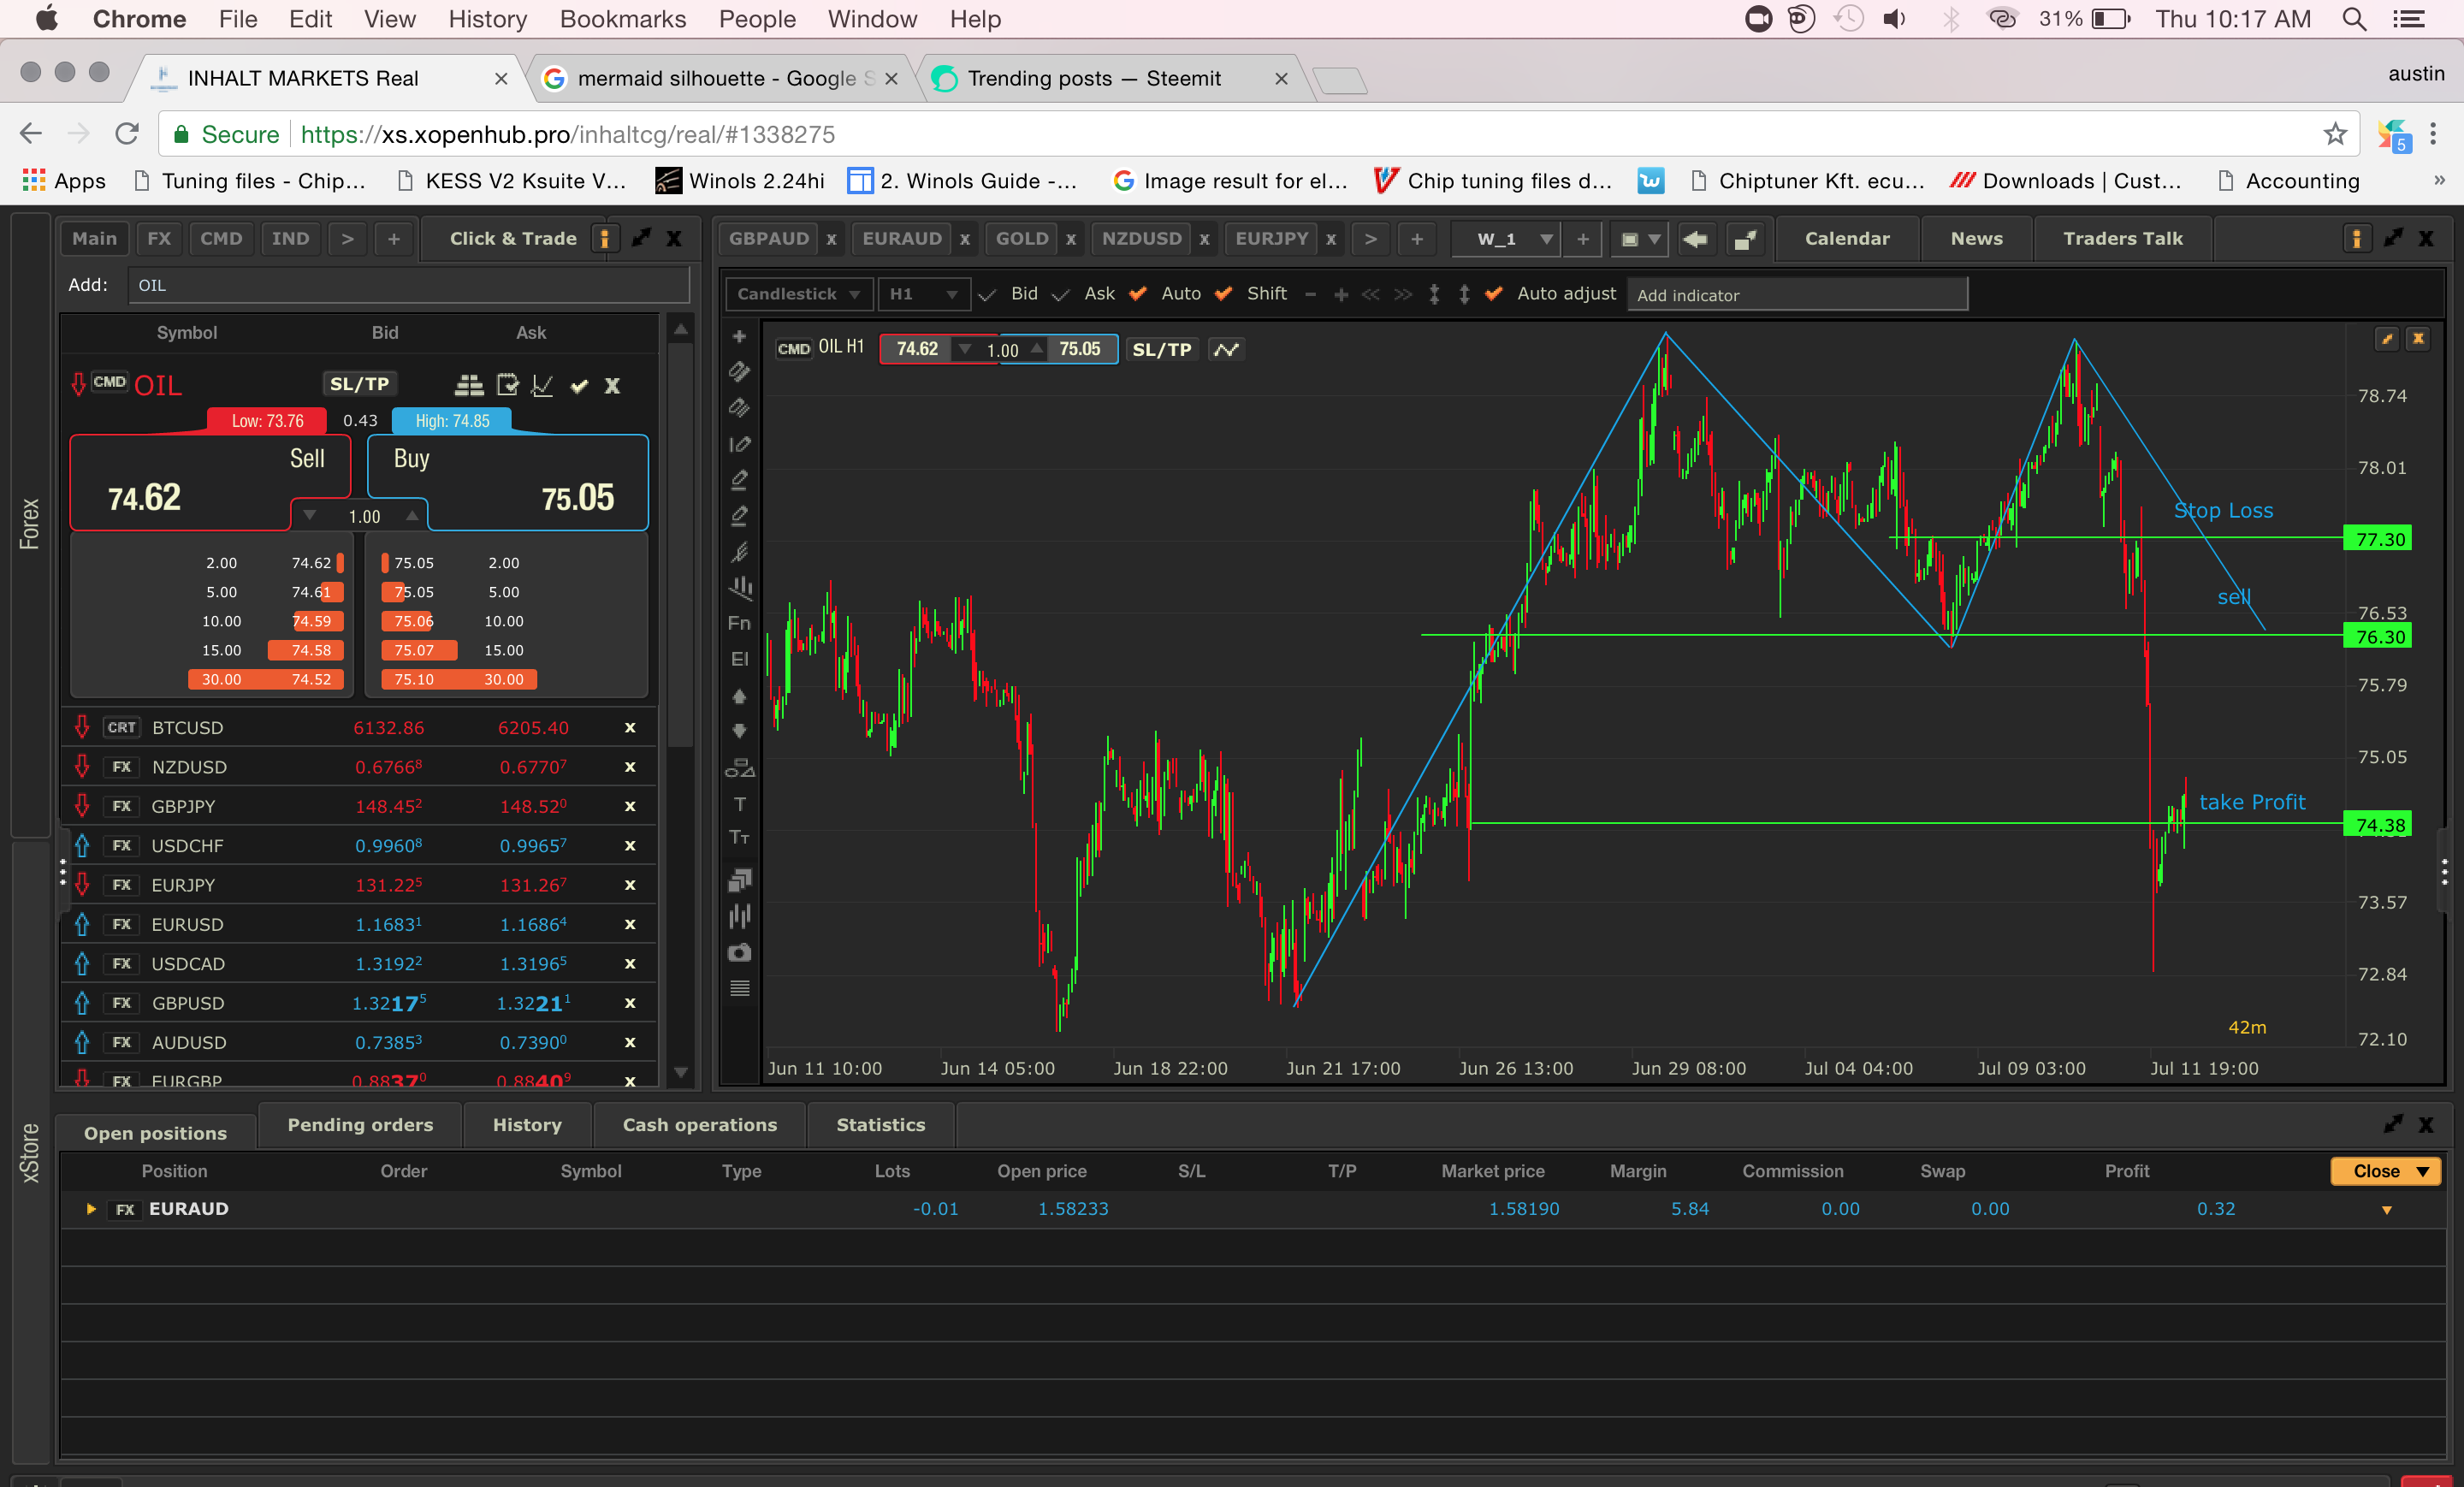
Task: Select the text label tool T
Action: [739, 804]
